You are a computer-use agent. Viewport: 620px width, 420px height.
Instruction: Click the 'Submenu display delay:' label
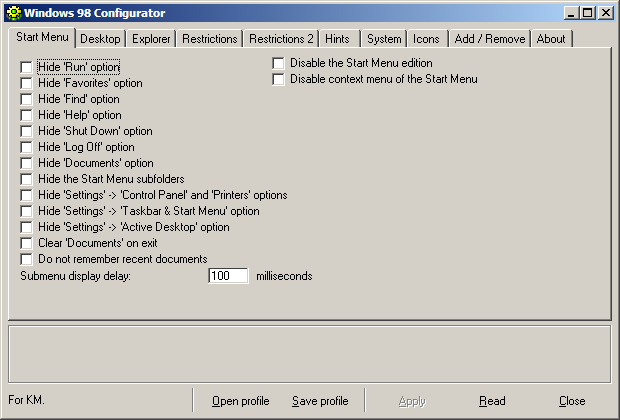pos(76,276)
